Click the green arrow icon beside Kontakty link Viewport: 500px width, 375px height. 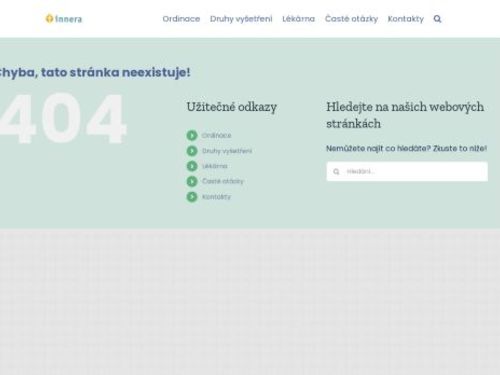pyautogui.click(x=192, y=197)
